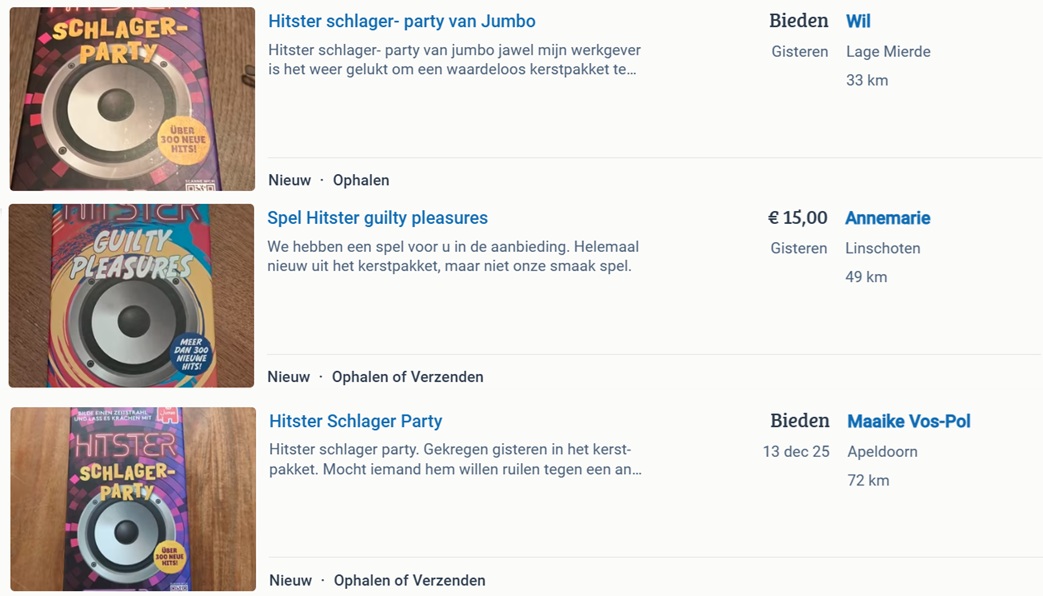Screen dimensions: 1043x596
Task: Click the "Linschoten" location label
Action: point(882,248)
